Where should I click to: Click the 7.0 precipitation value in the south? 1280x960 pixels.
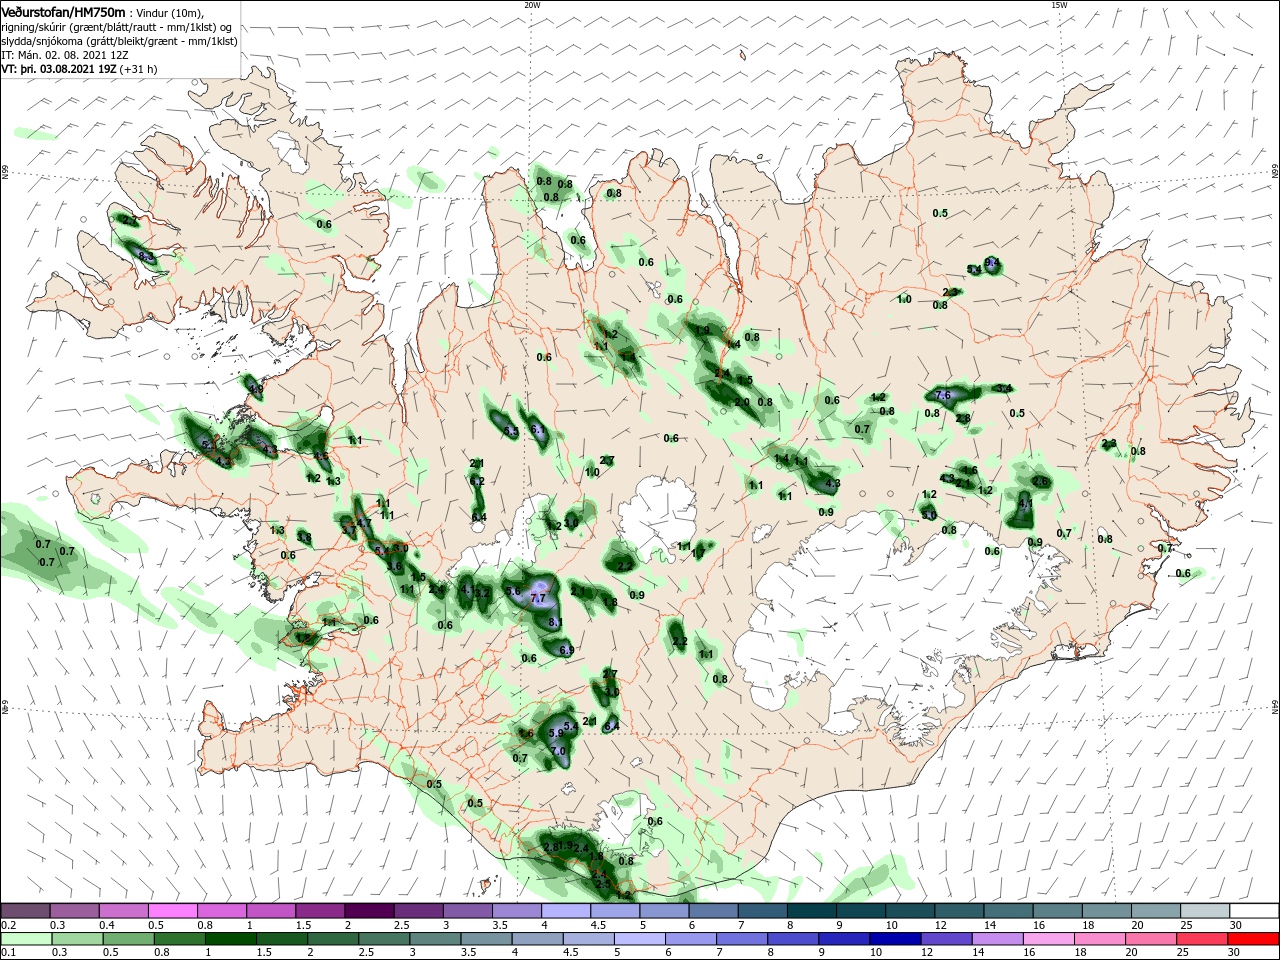click(559, 751)
